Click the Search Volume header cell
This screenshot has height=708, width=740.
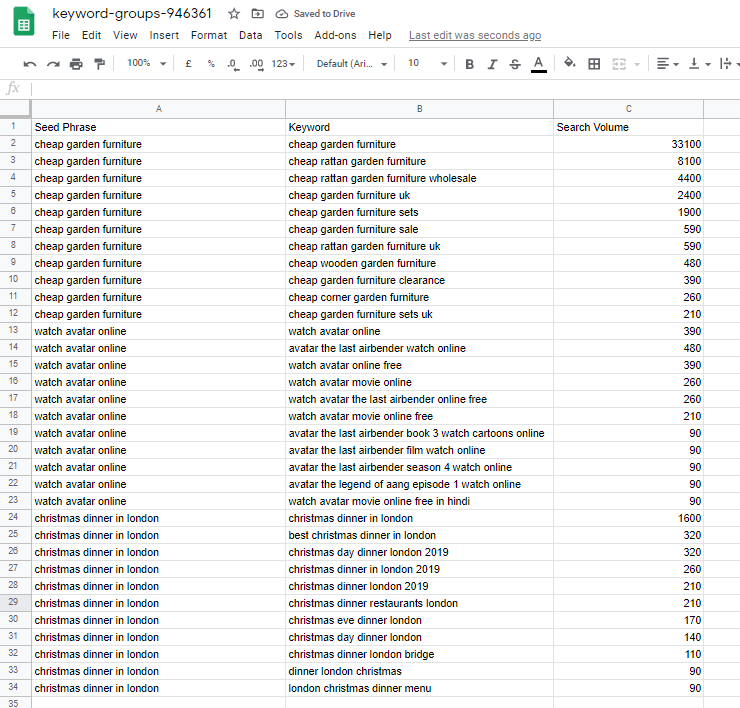click(629, 127)
